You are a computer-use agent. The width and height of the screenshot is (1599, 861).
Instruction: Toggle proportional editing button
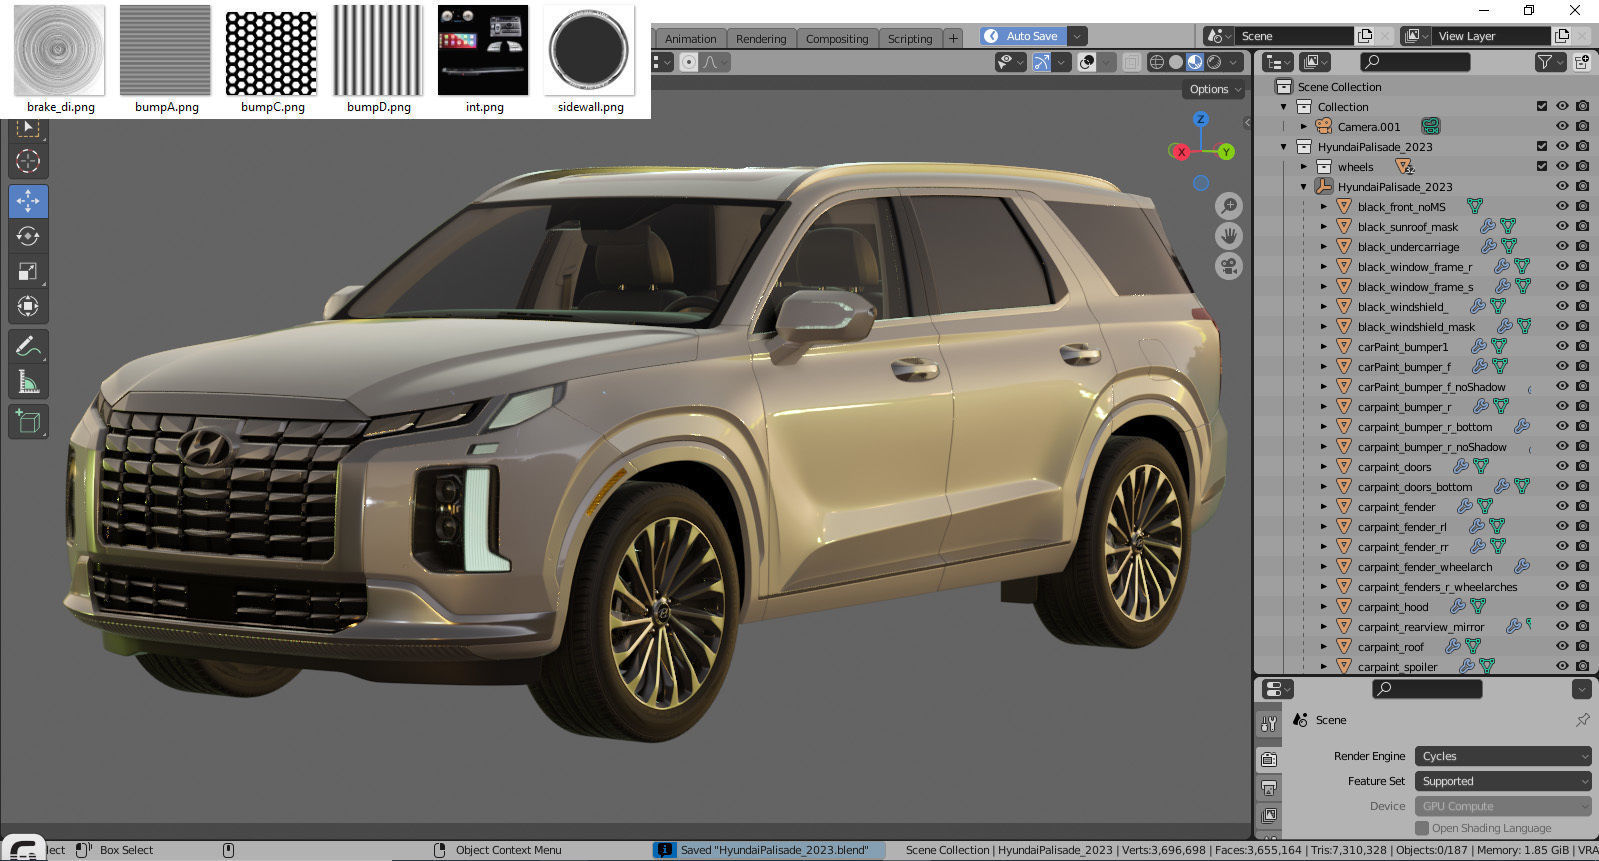689,62
